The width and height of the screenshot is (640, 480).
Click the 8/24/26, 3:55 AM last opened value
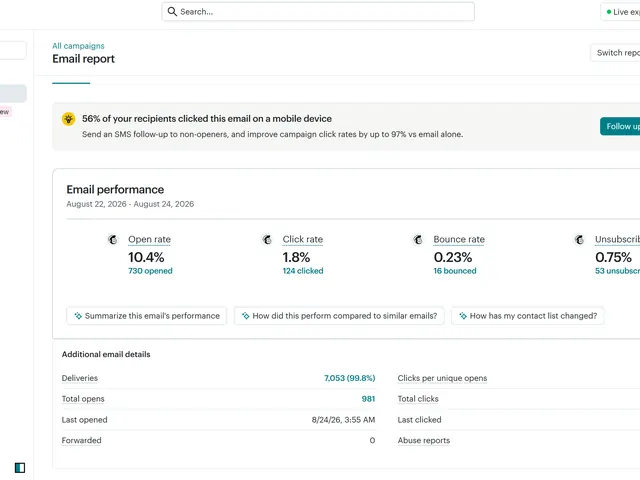click(x=343, y=420)
